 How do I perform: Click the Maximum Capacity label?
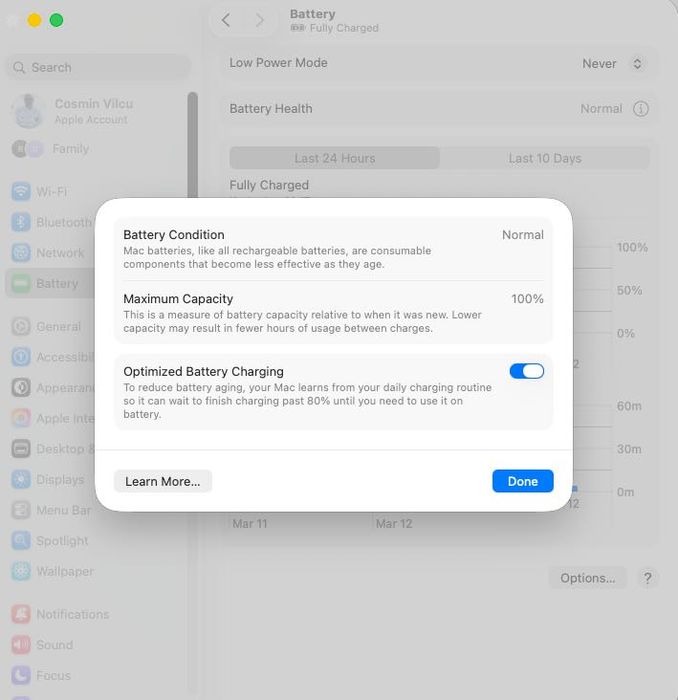point(179,299)
